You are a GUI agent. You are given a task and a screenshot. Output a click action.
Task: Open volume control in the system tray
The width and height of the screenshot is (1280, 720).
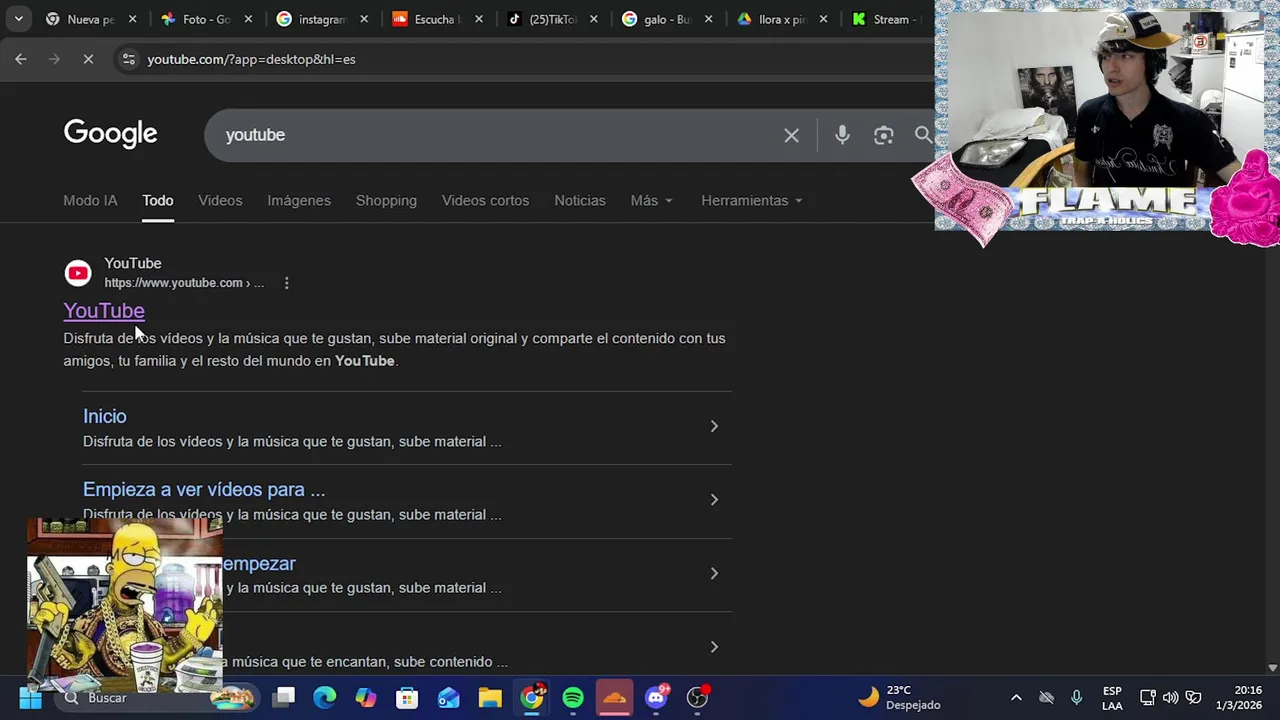[x=1170, y=697]
